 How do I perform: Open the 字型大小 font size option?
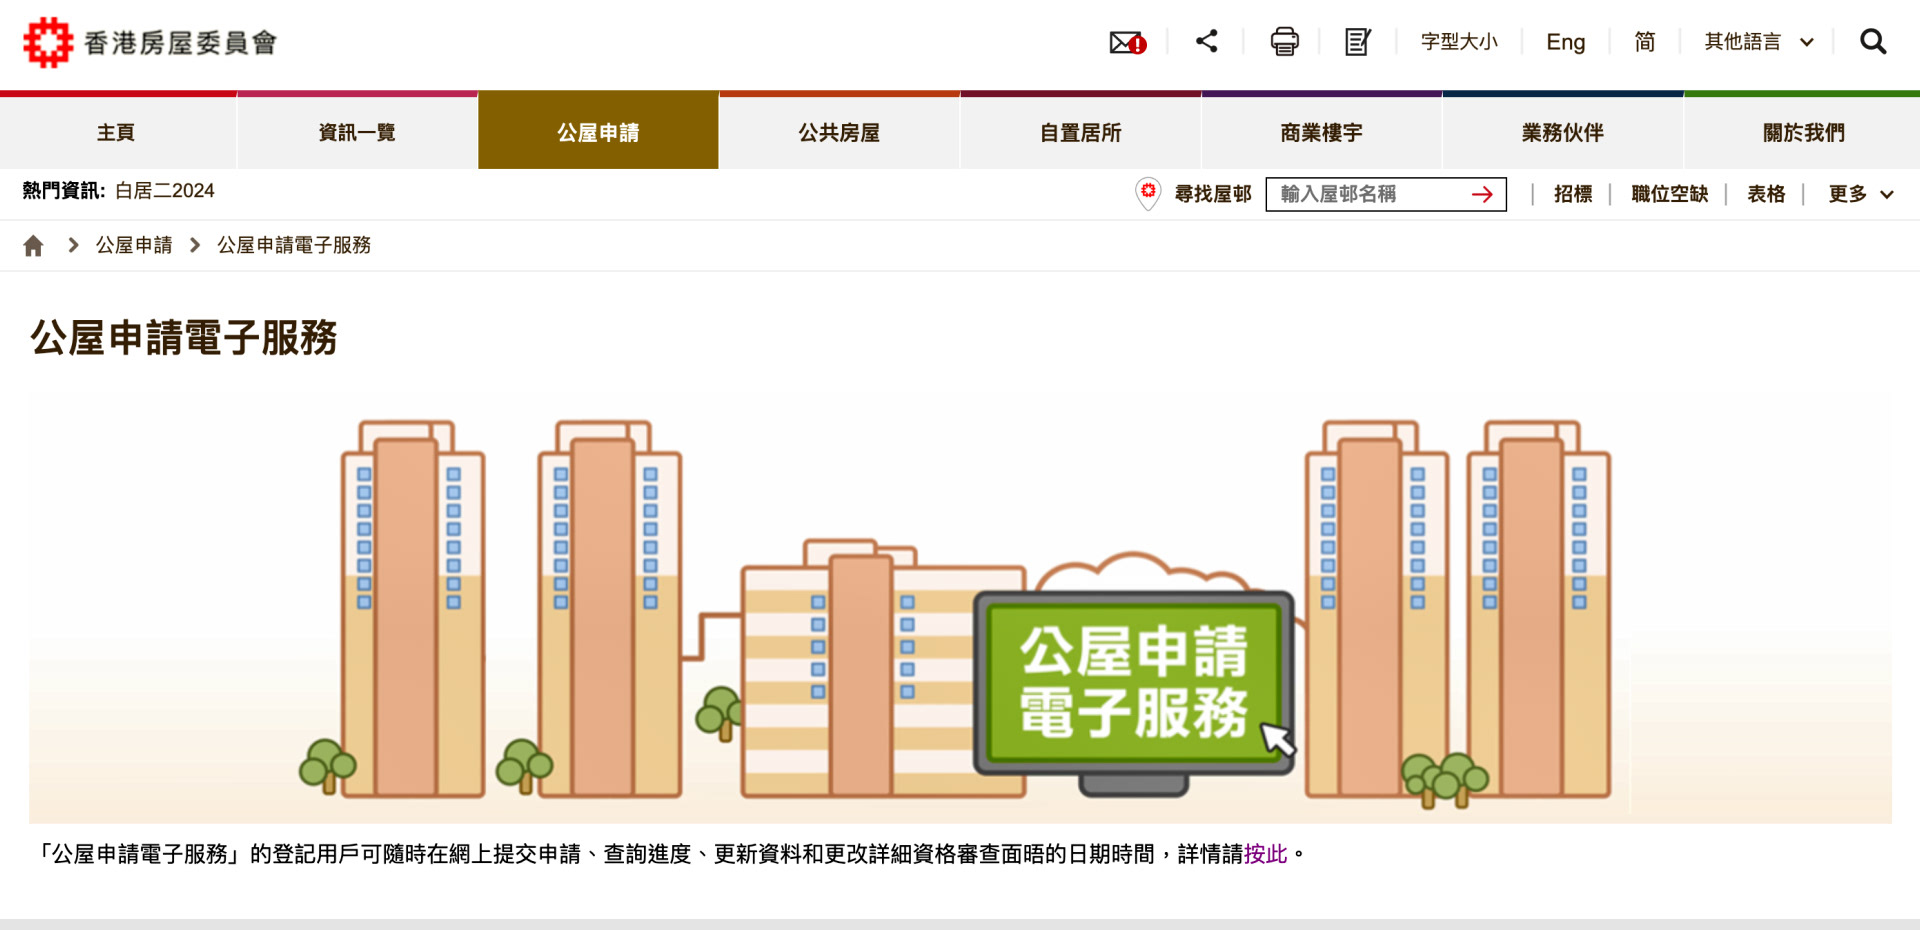(1459, 42)
